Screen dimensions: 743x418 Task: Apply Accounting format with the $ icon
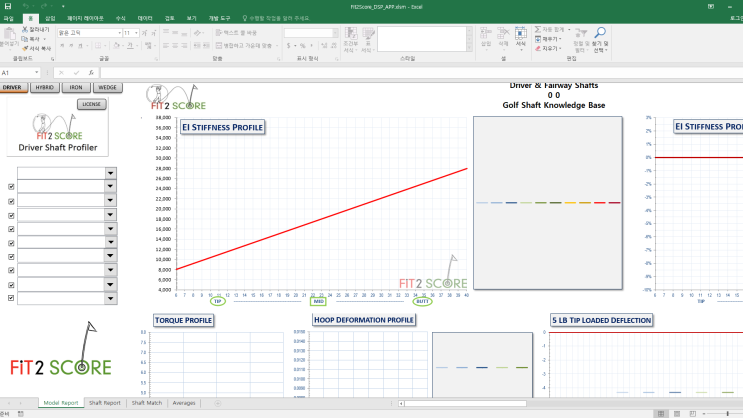click(x=289, y=45)
